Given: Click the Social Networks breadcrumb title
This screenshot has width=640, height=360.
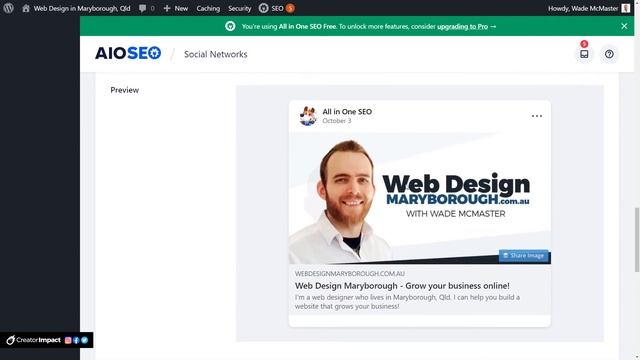Looking at the screenshot, I should 216,54.
